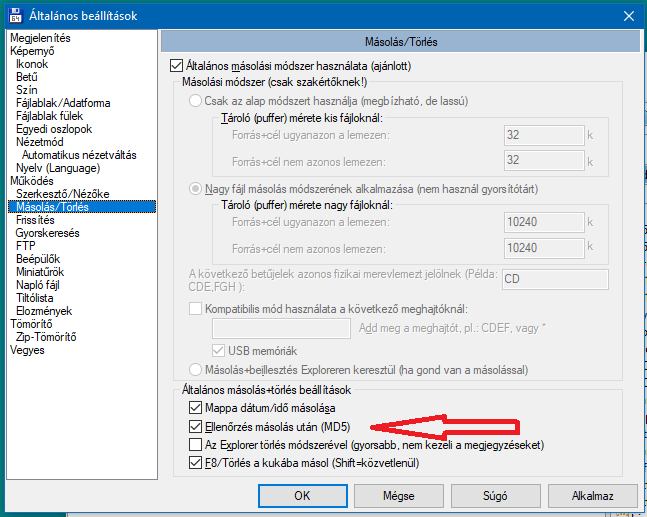Go to Nyelv (Language) settings
This screenshot has height=517, width=647.
pos(58,167)
